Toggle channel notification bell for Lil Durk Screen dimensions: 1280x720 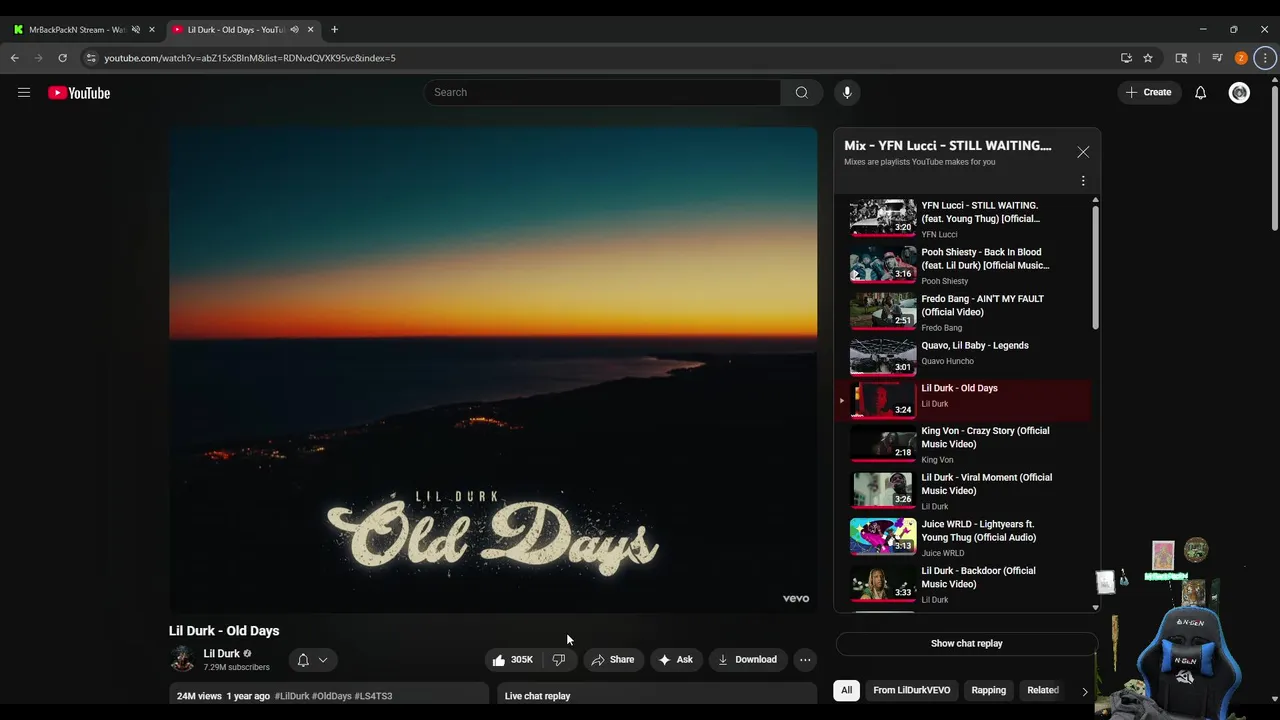click(303, 660)
